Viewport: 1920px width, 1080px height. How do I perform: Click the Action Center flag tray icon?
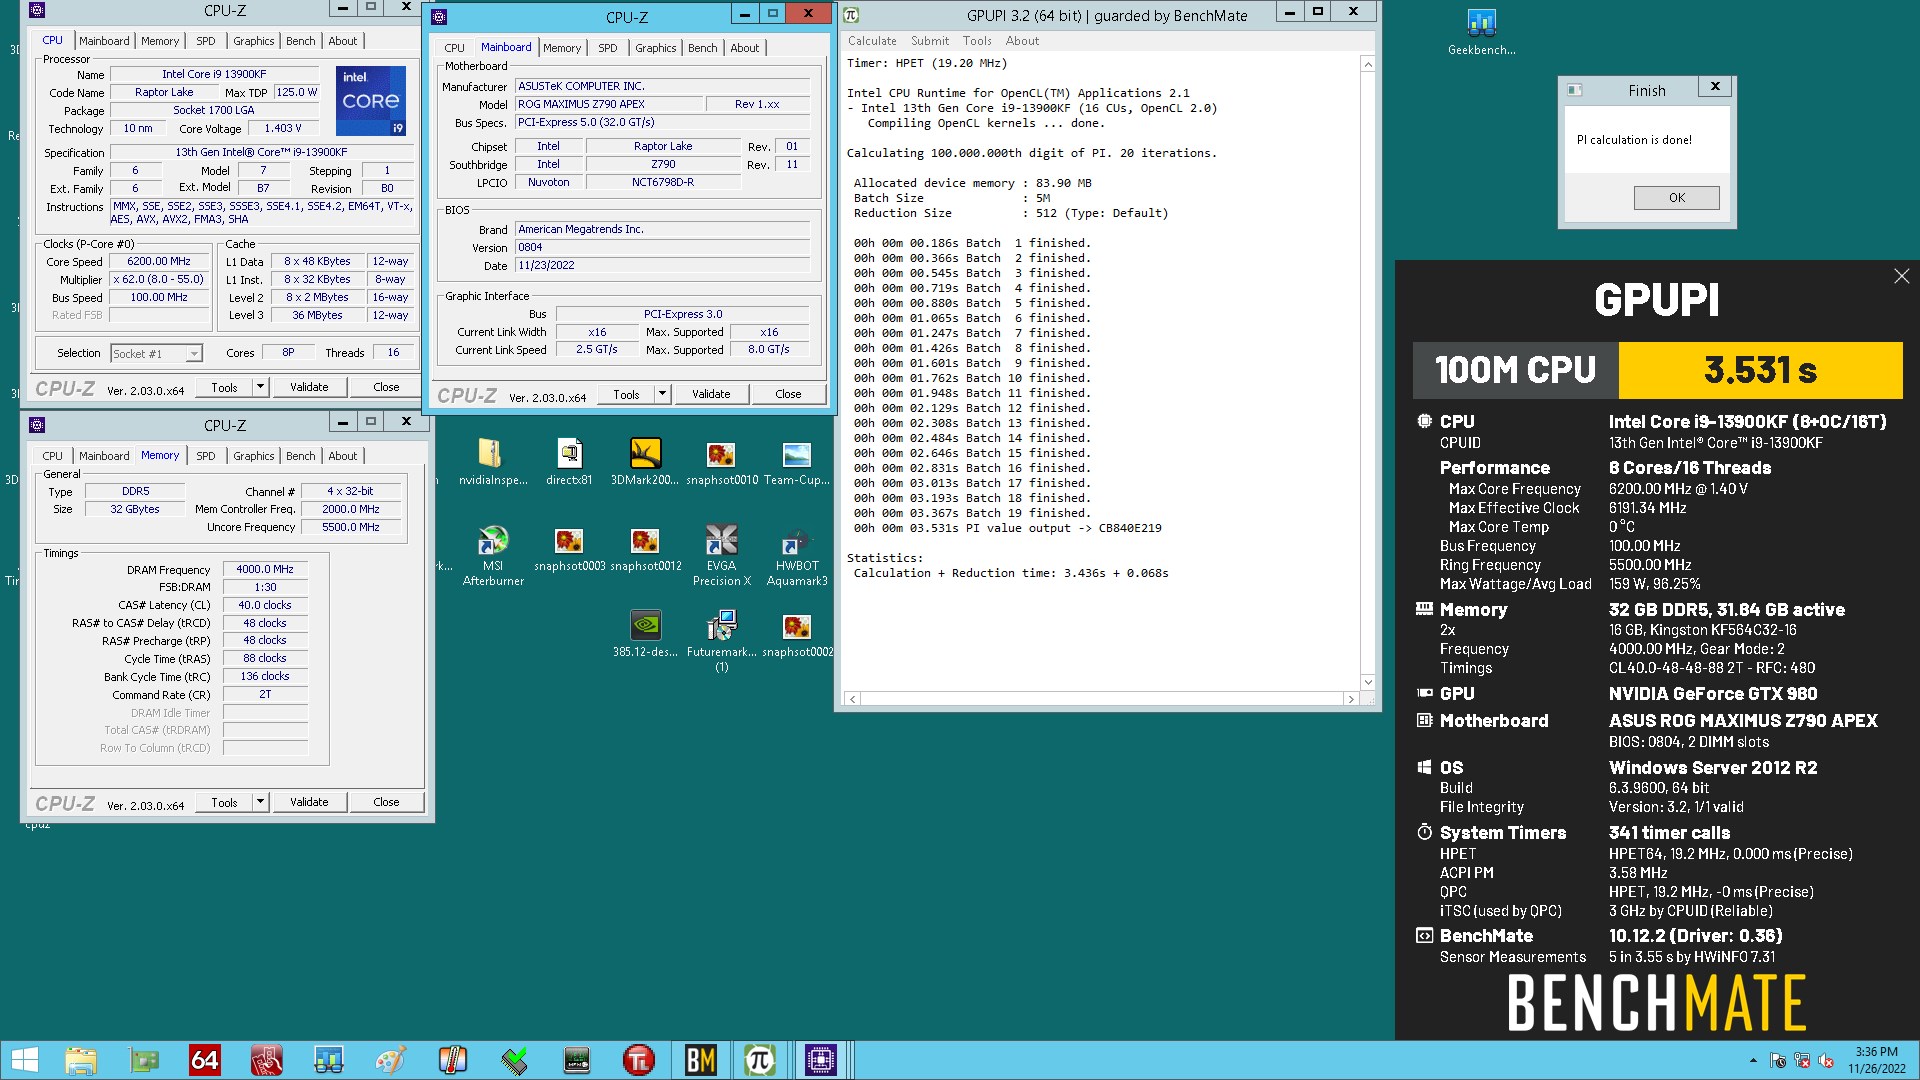pos(1778,1061)
